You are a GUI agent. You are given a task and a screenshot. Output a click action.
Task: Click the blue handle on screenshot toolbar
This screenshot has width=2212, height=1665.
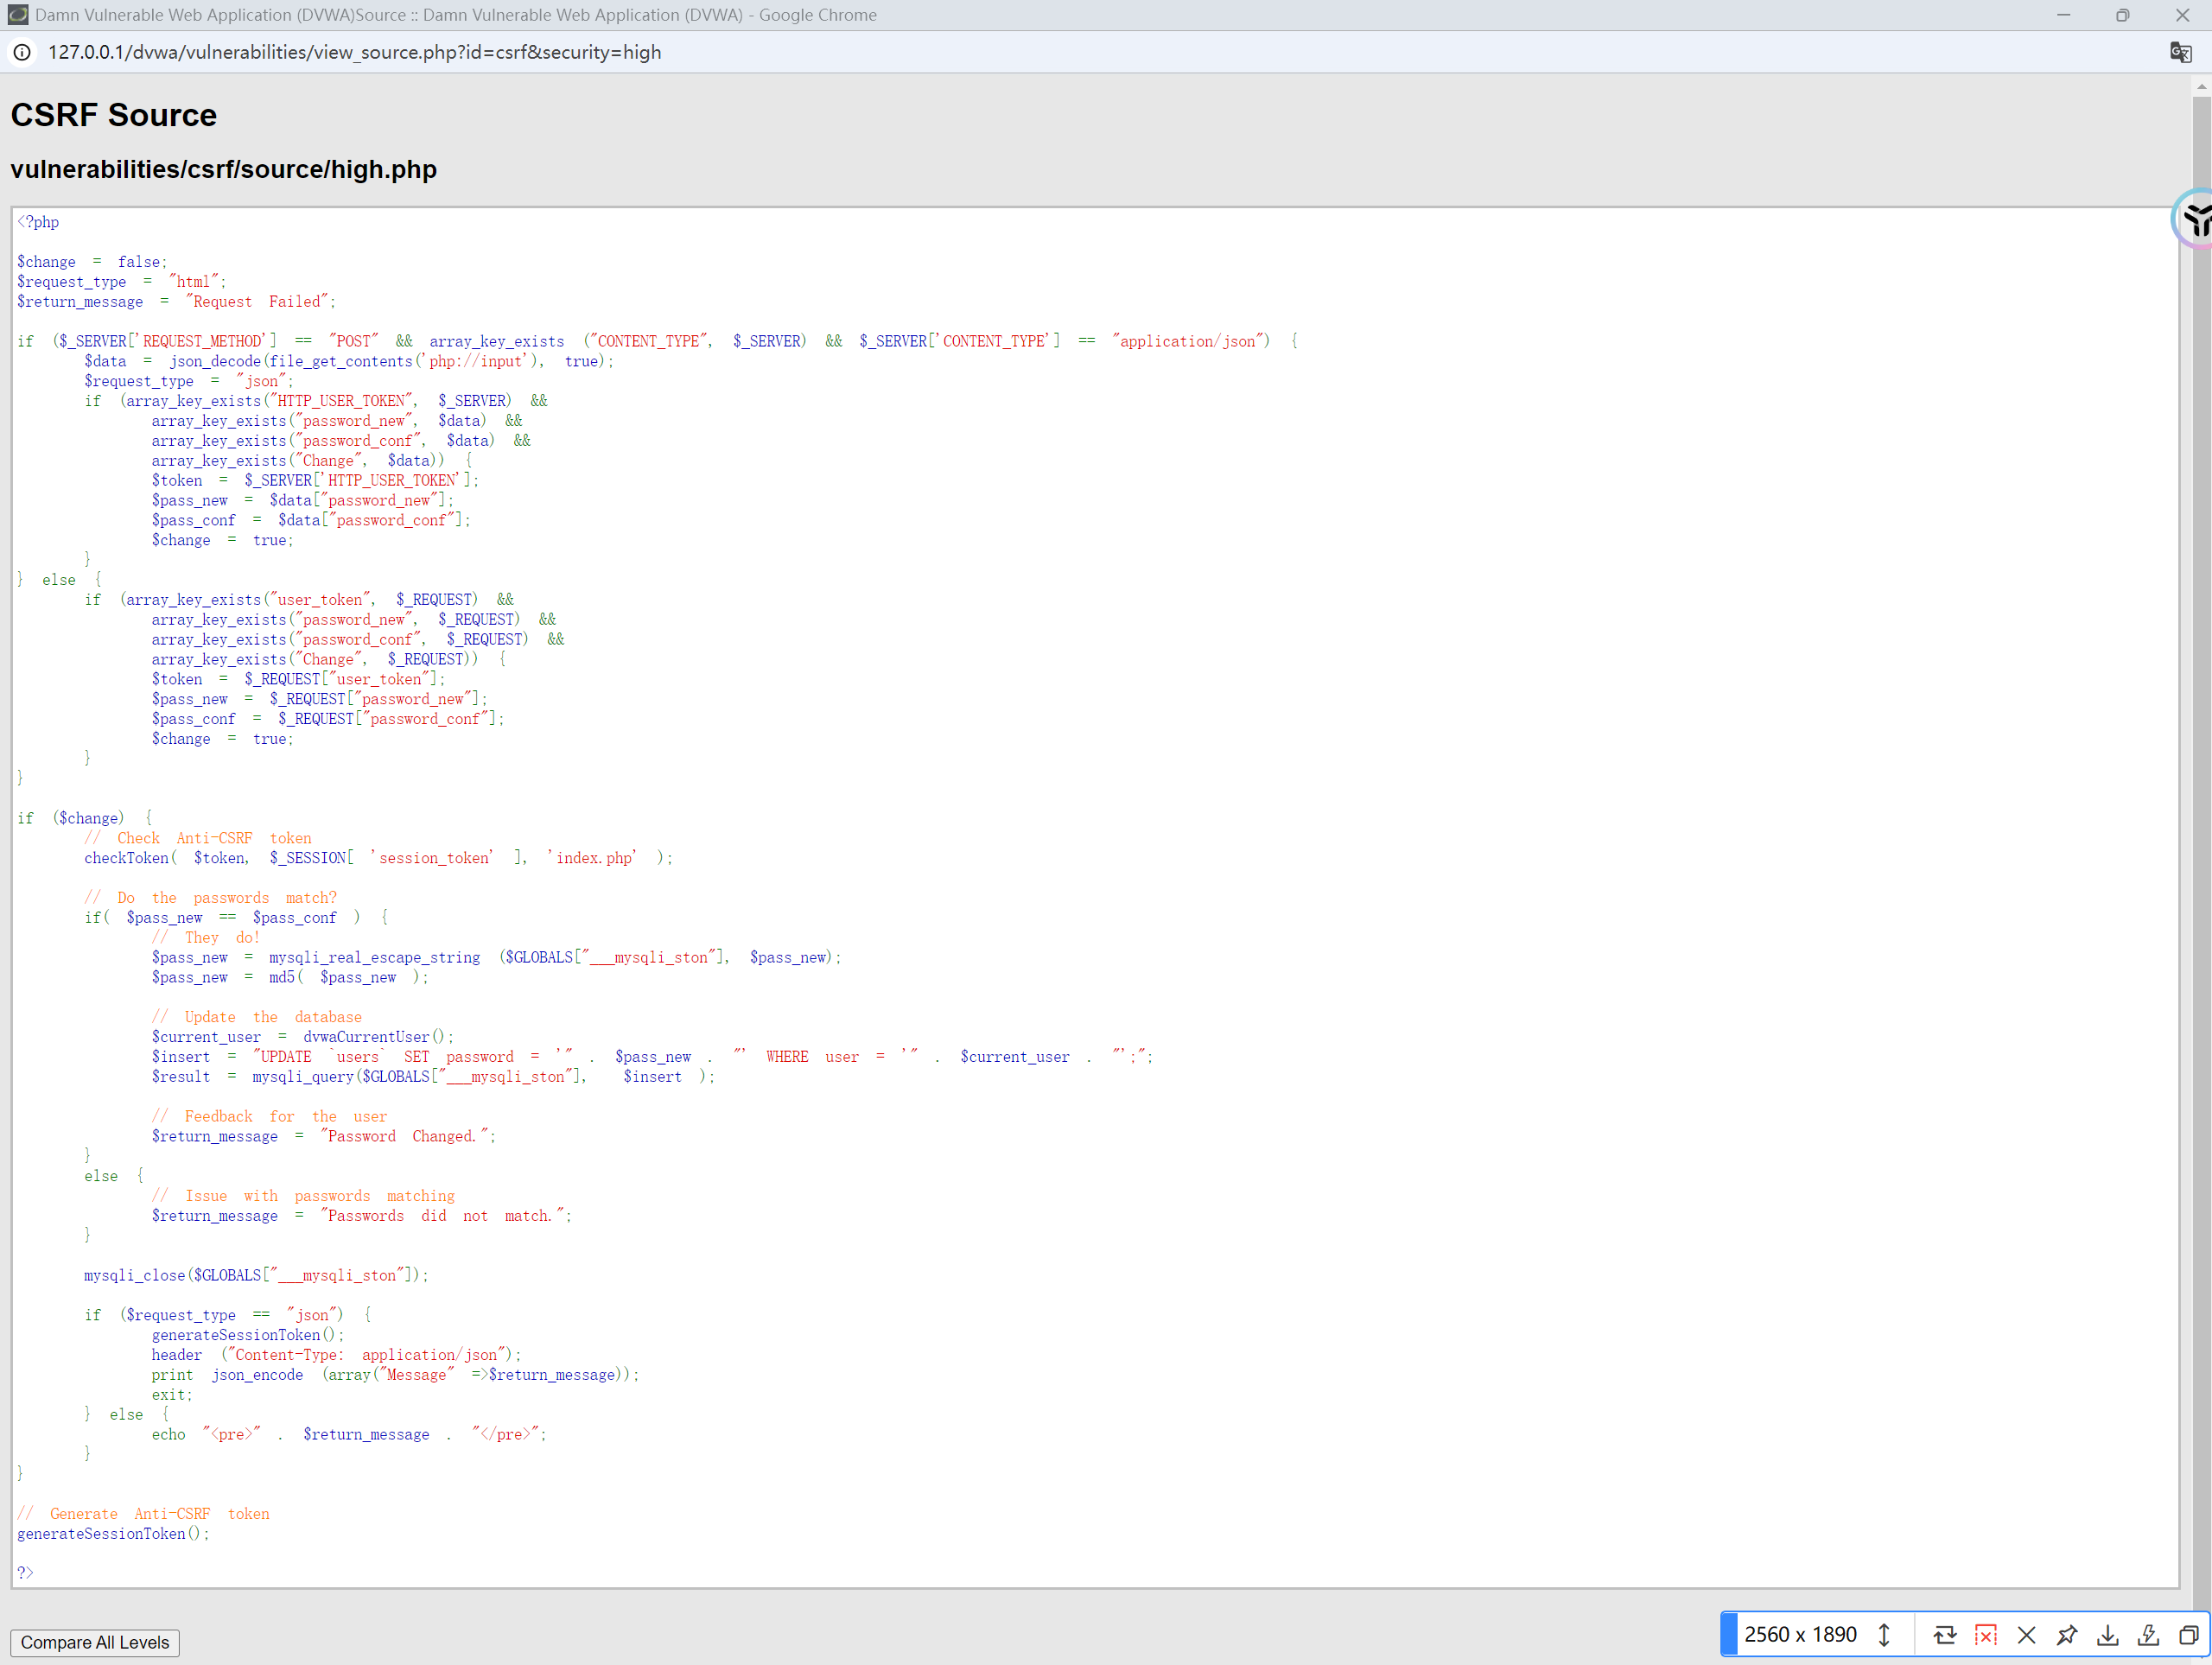click(x=1728, y=1635)
